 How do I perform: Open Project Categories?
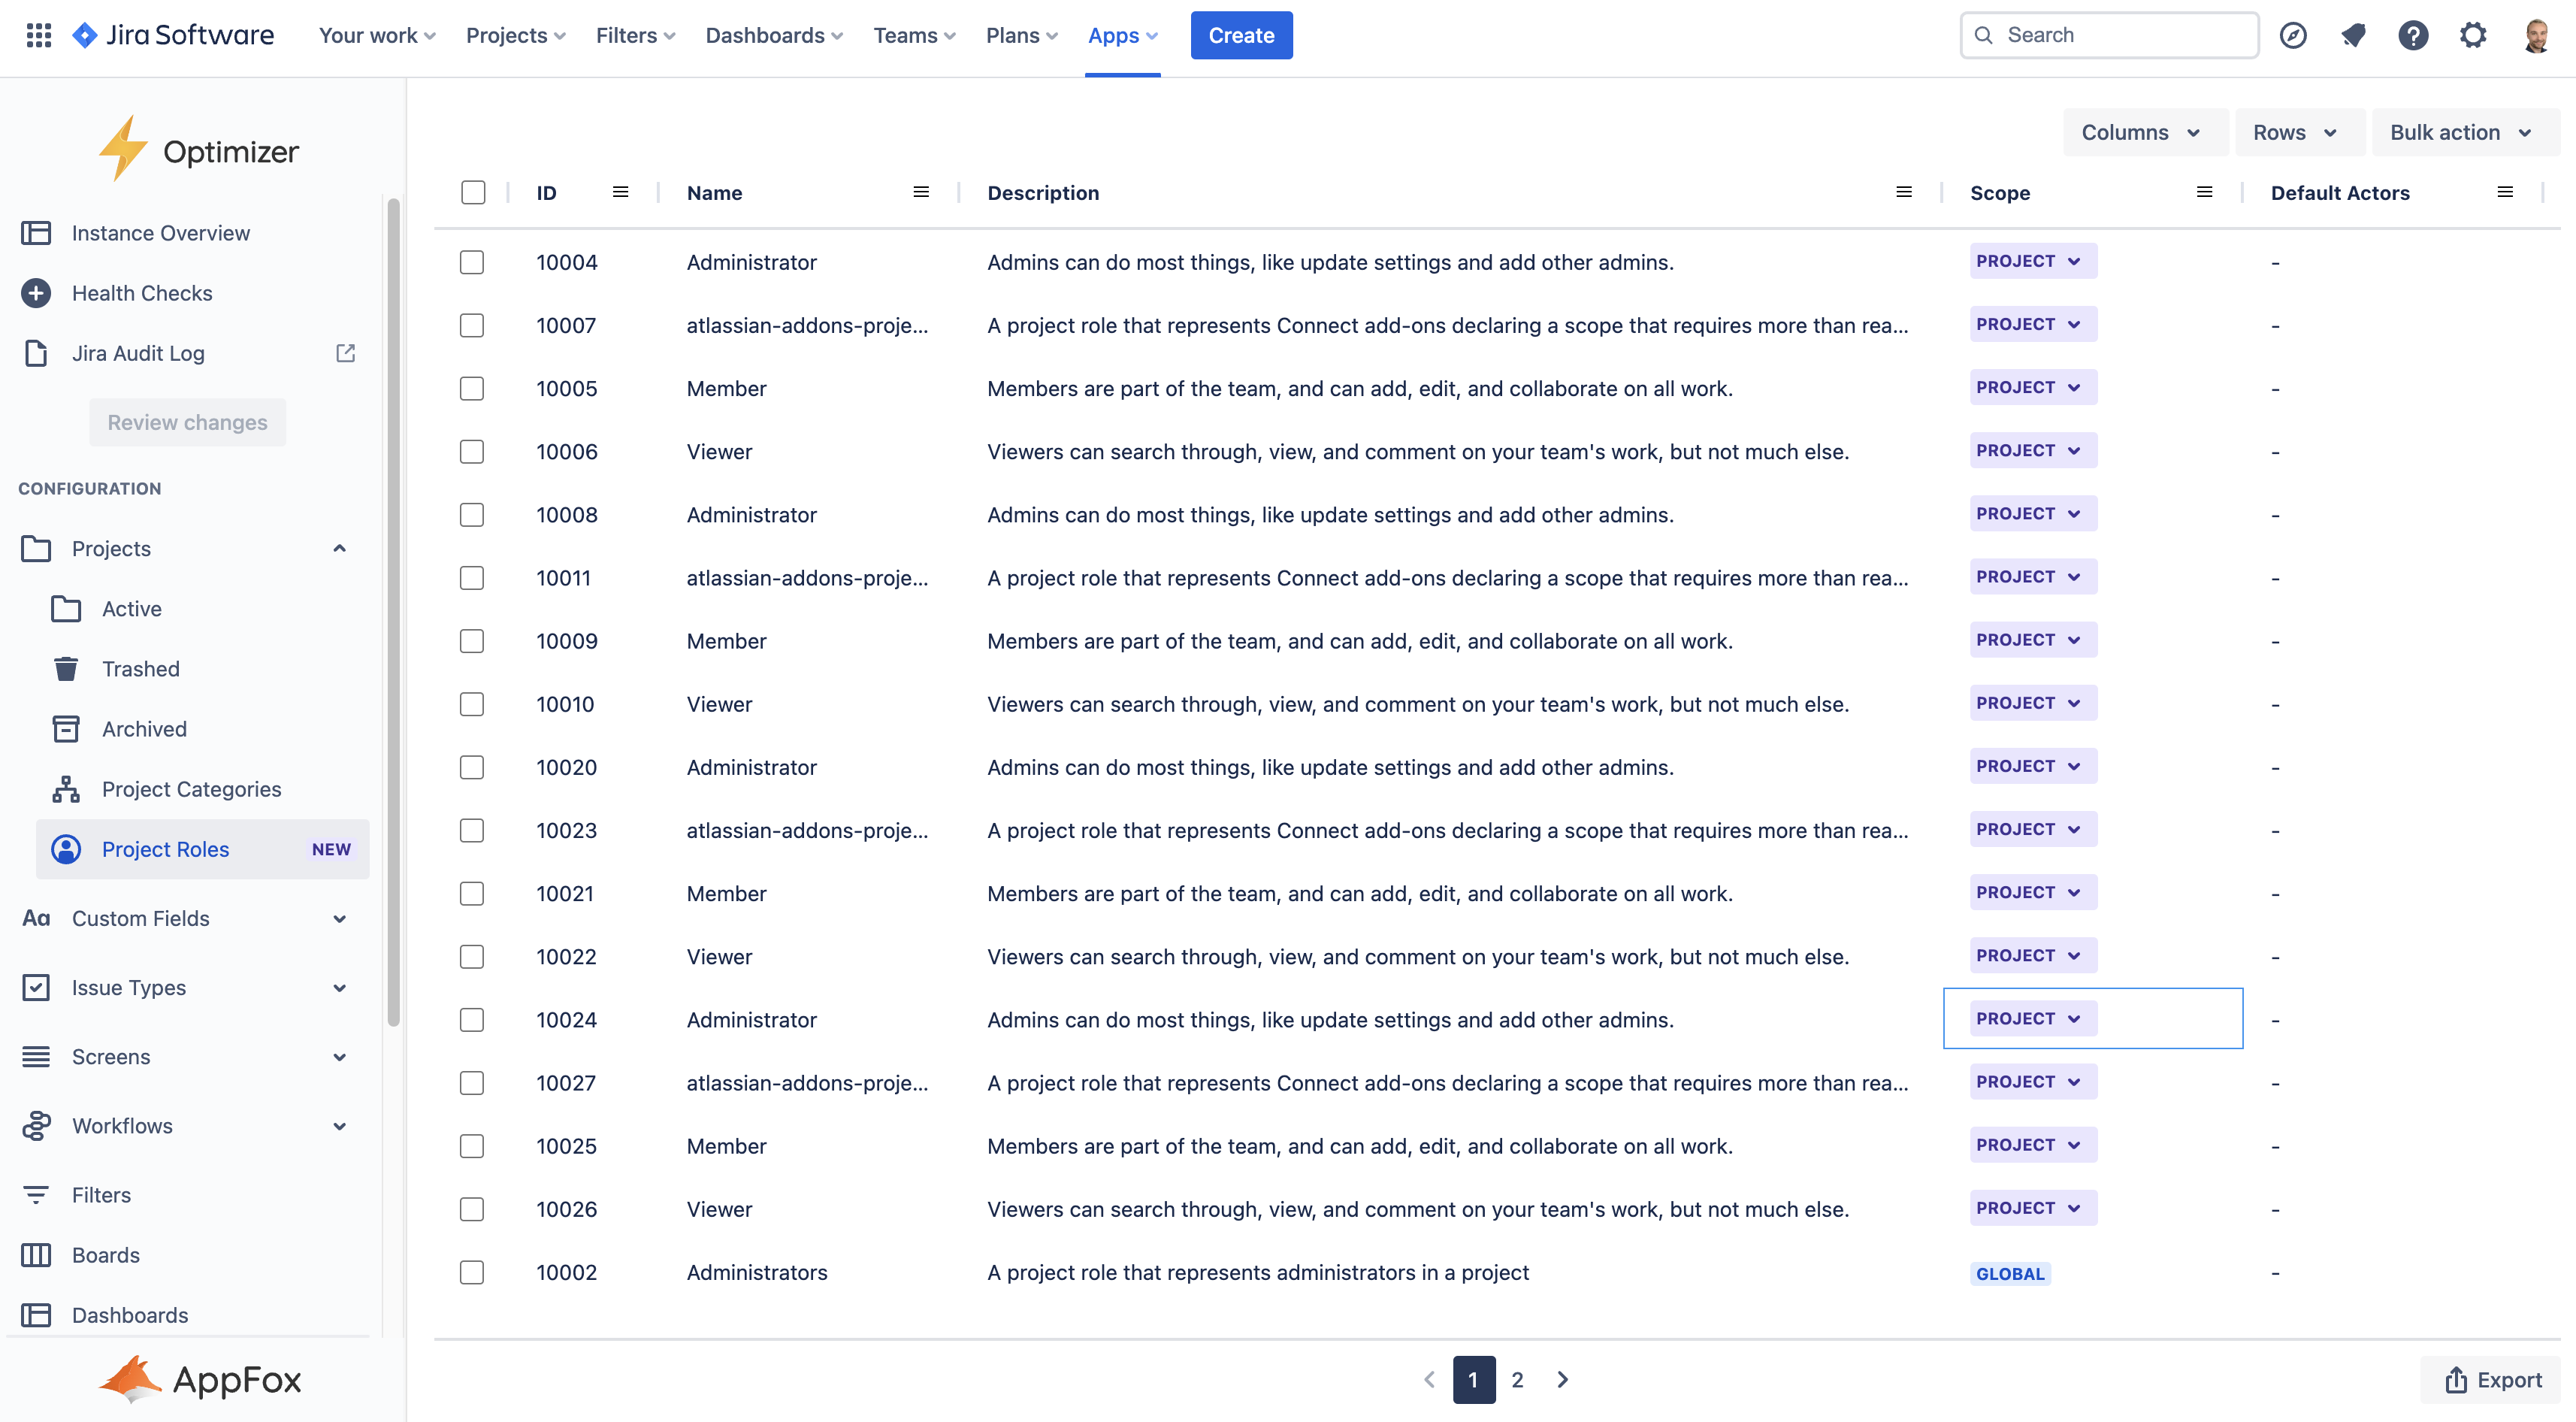coord(190,788)
